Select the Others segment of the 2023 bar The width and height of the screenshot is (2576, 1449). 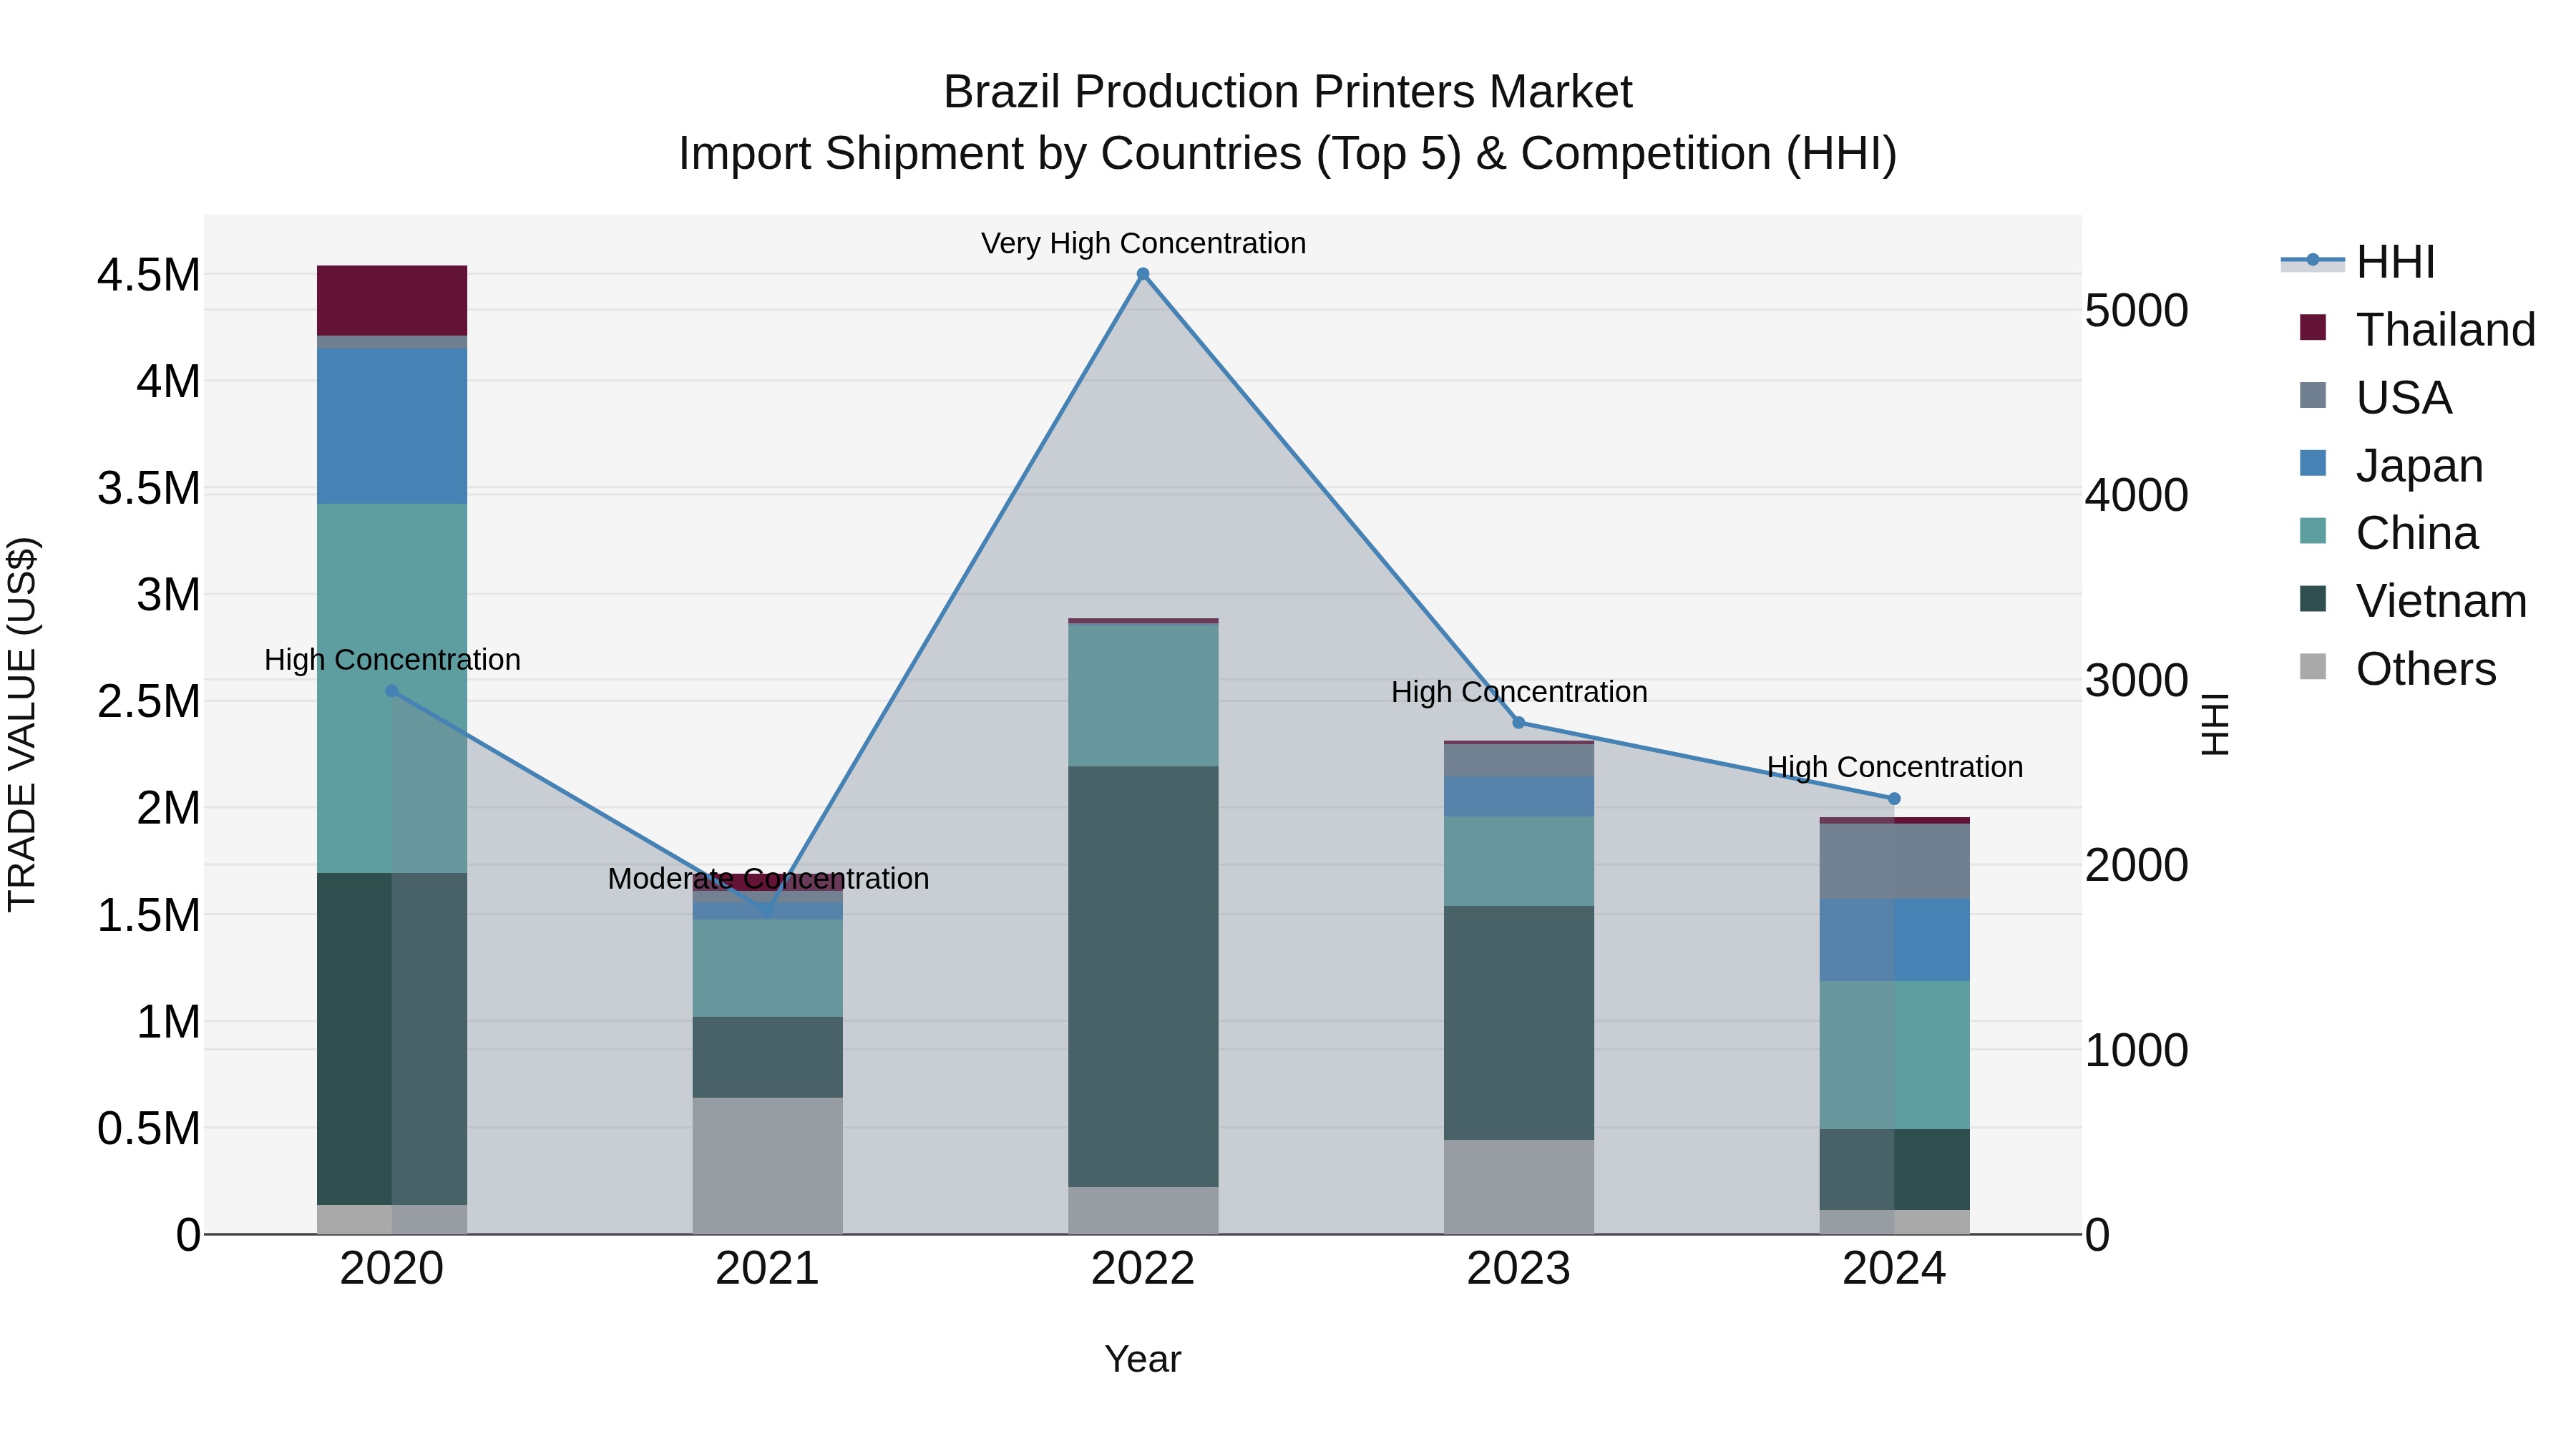click(x=1518, y=1187)
